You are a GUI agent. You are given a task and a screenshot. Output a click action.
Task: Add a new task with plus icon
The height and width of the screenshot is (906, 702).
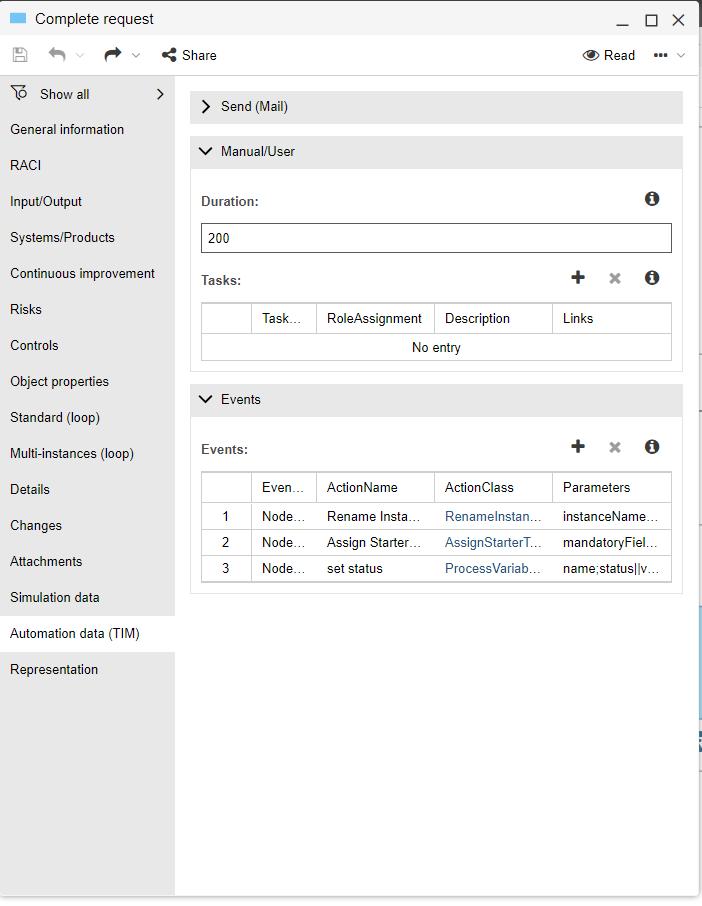tap(578, 278)
